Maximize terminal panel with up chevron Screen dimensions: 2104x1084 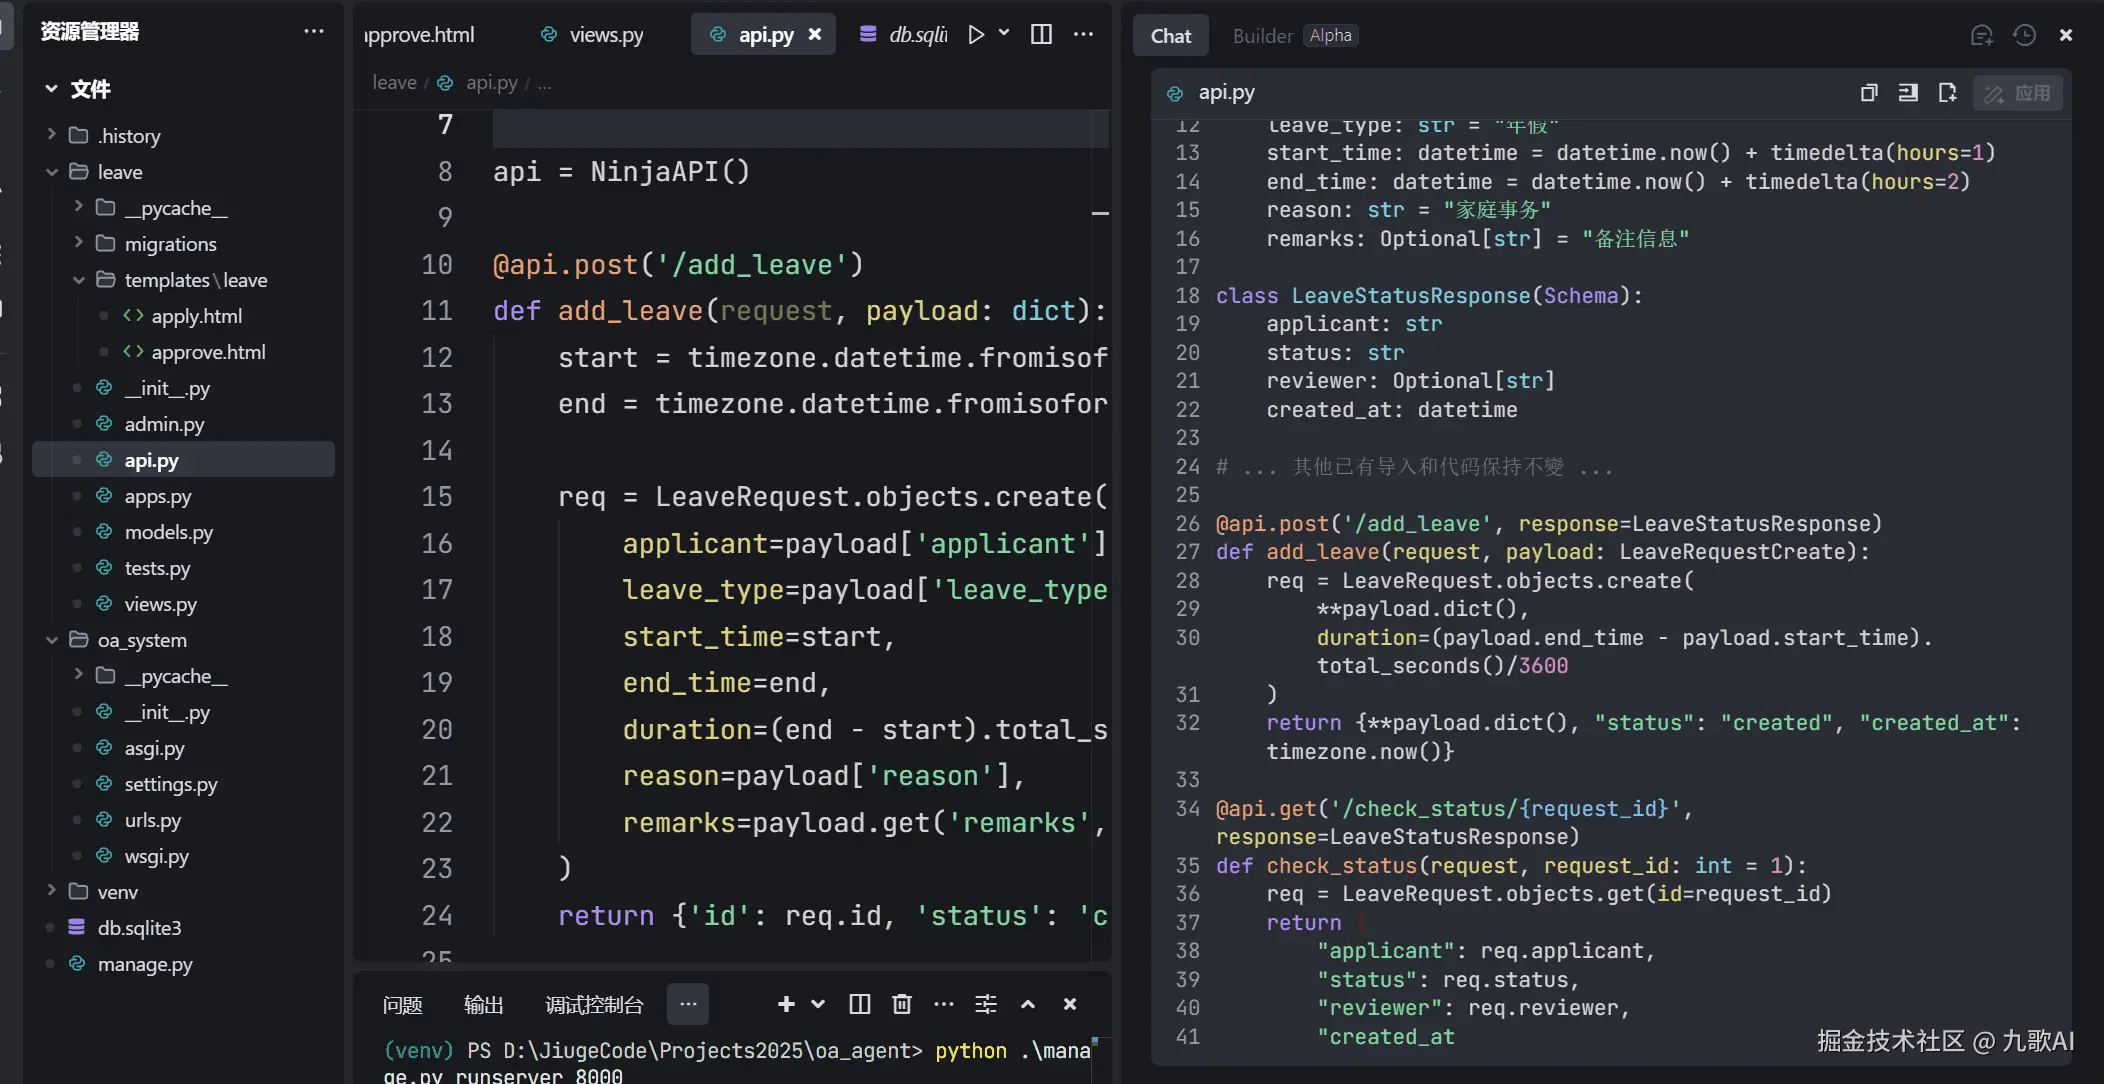[x=1028, y=1004]
